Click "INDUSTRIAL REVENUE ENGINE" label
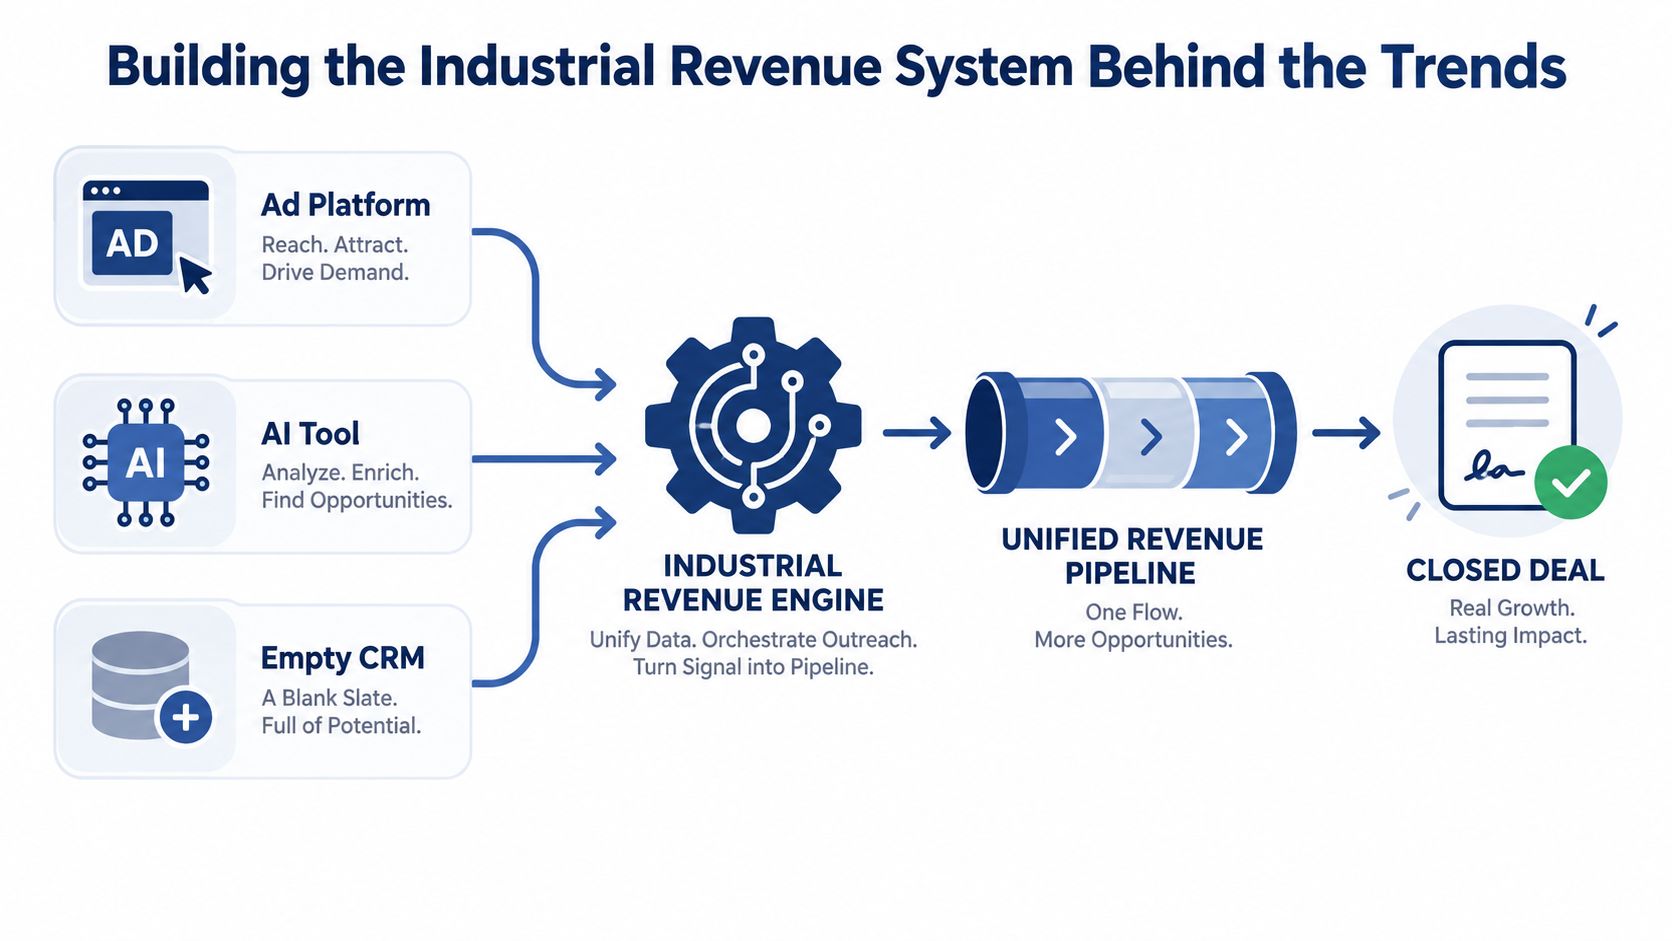Screen dimensions: 1672x941 pyautogui.click(x=753, y=582)
